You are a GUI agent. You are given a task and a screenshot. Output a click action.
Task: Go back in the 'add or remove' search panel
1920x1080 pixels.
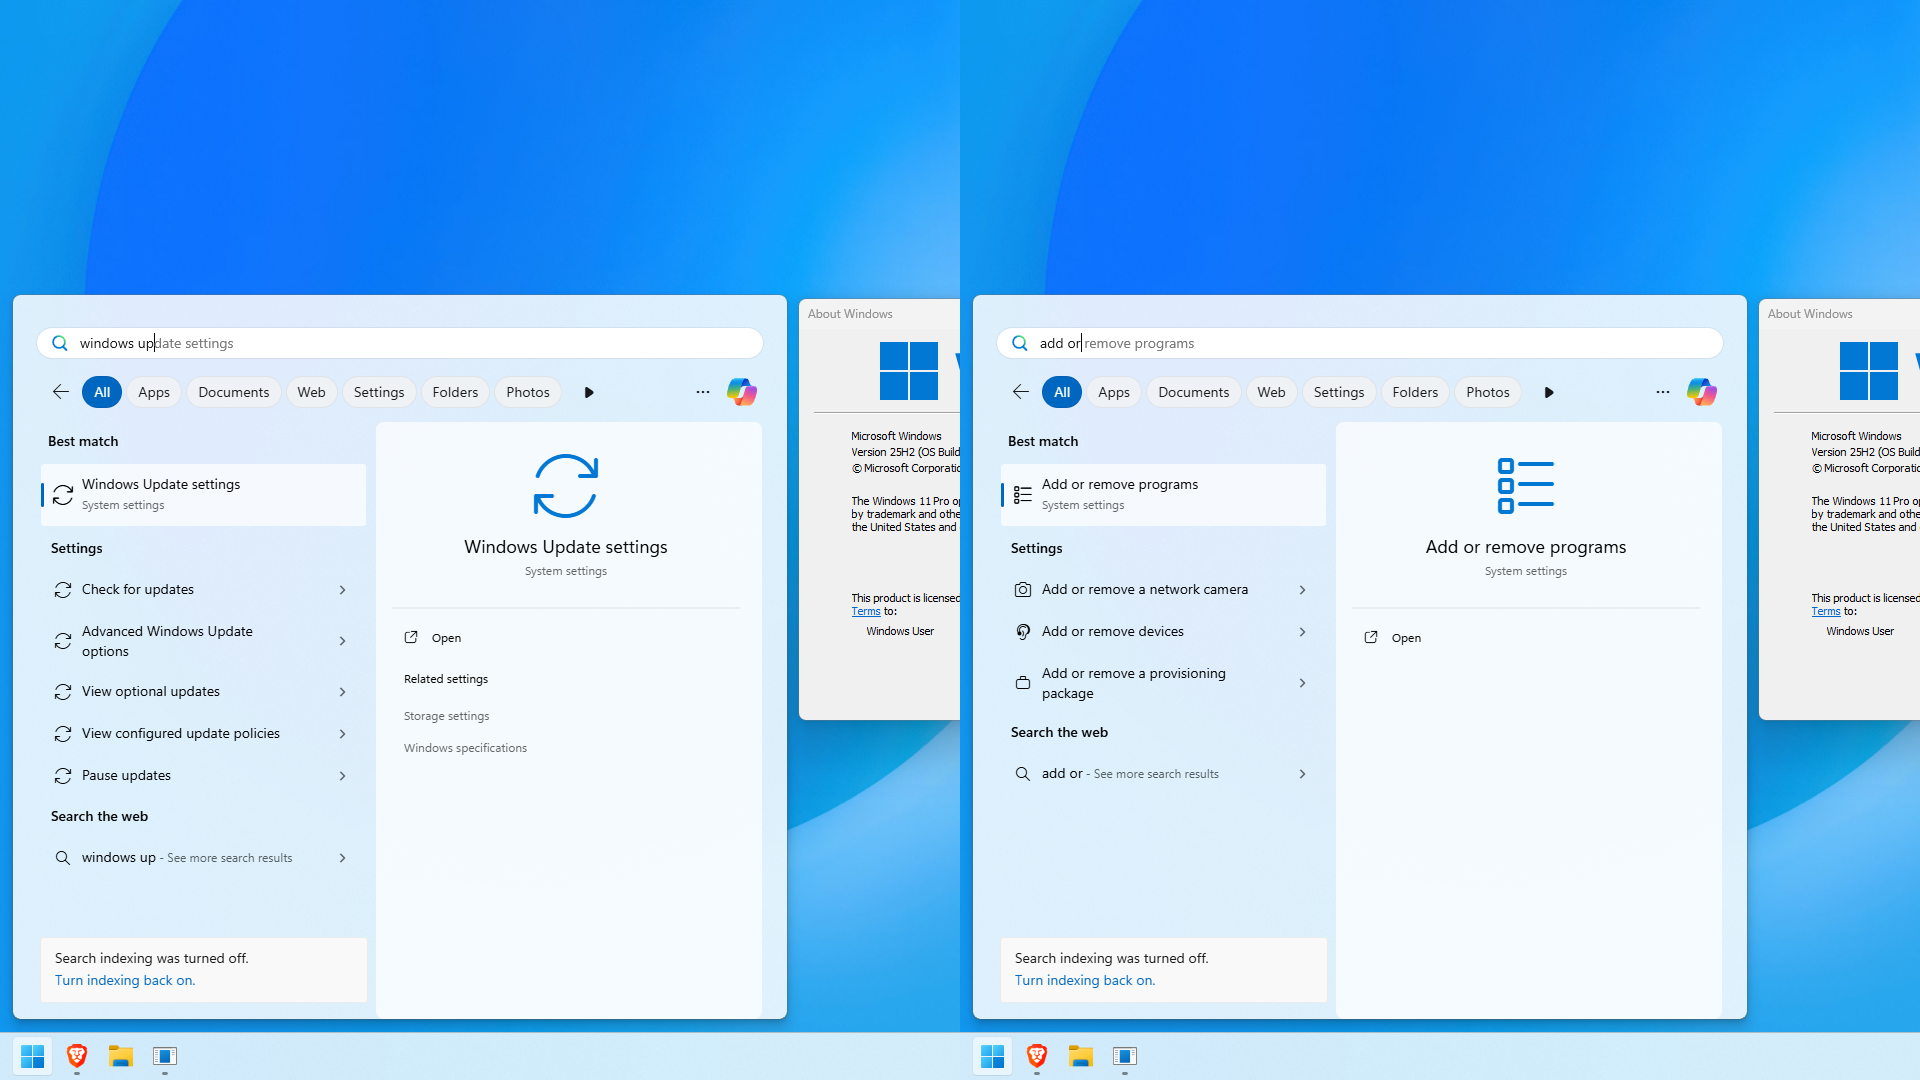tap(1021, 392)
